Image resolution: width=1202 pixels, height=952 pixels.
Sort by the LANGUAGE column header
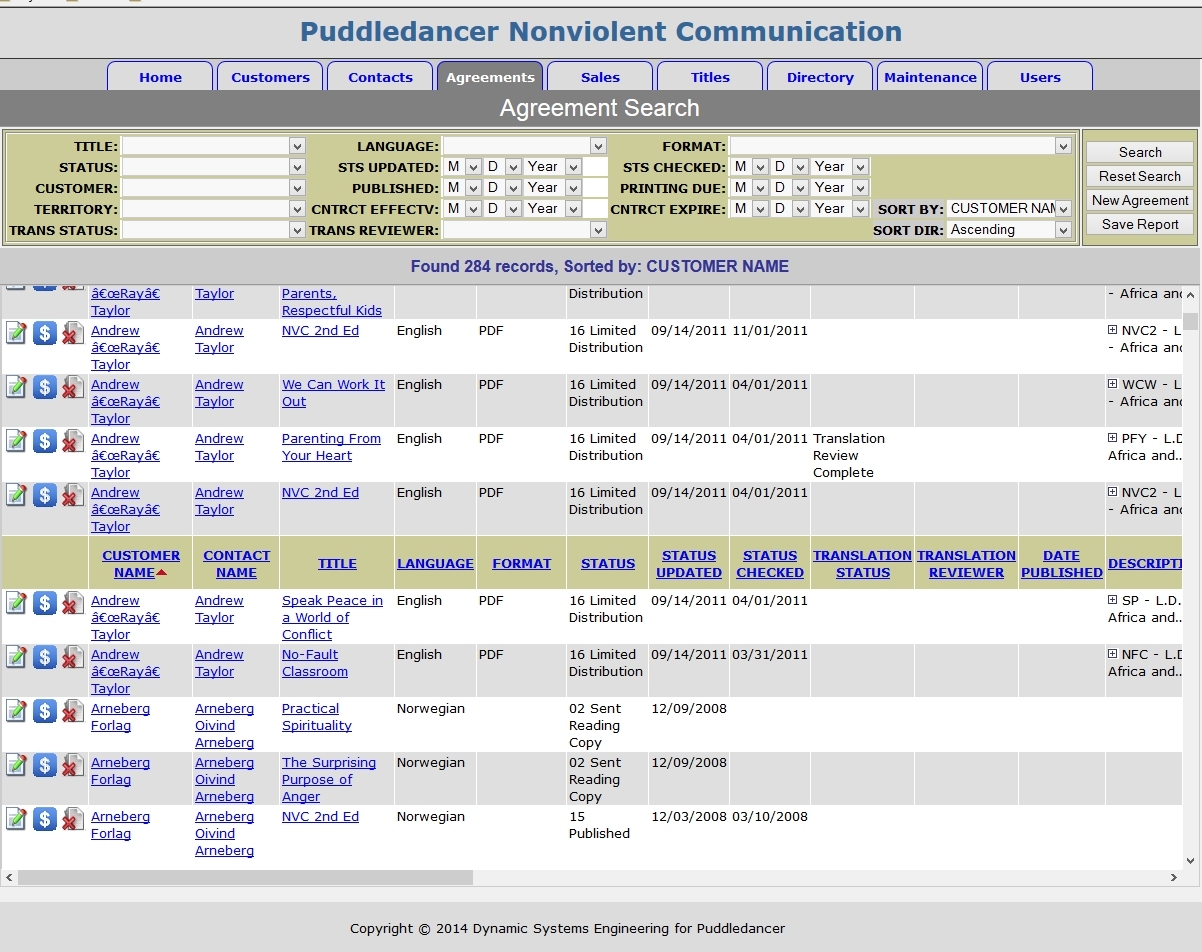point(435,564)
